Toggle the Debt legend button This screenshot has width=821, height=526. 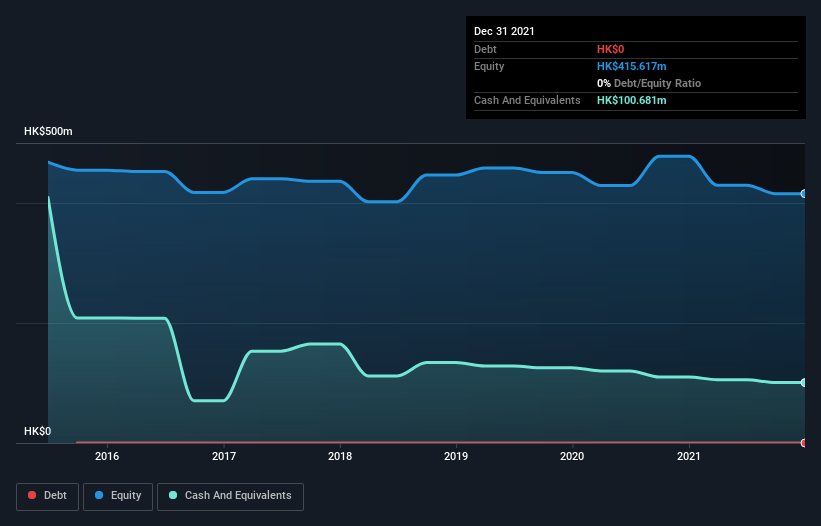pos(48,496)
